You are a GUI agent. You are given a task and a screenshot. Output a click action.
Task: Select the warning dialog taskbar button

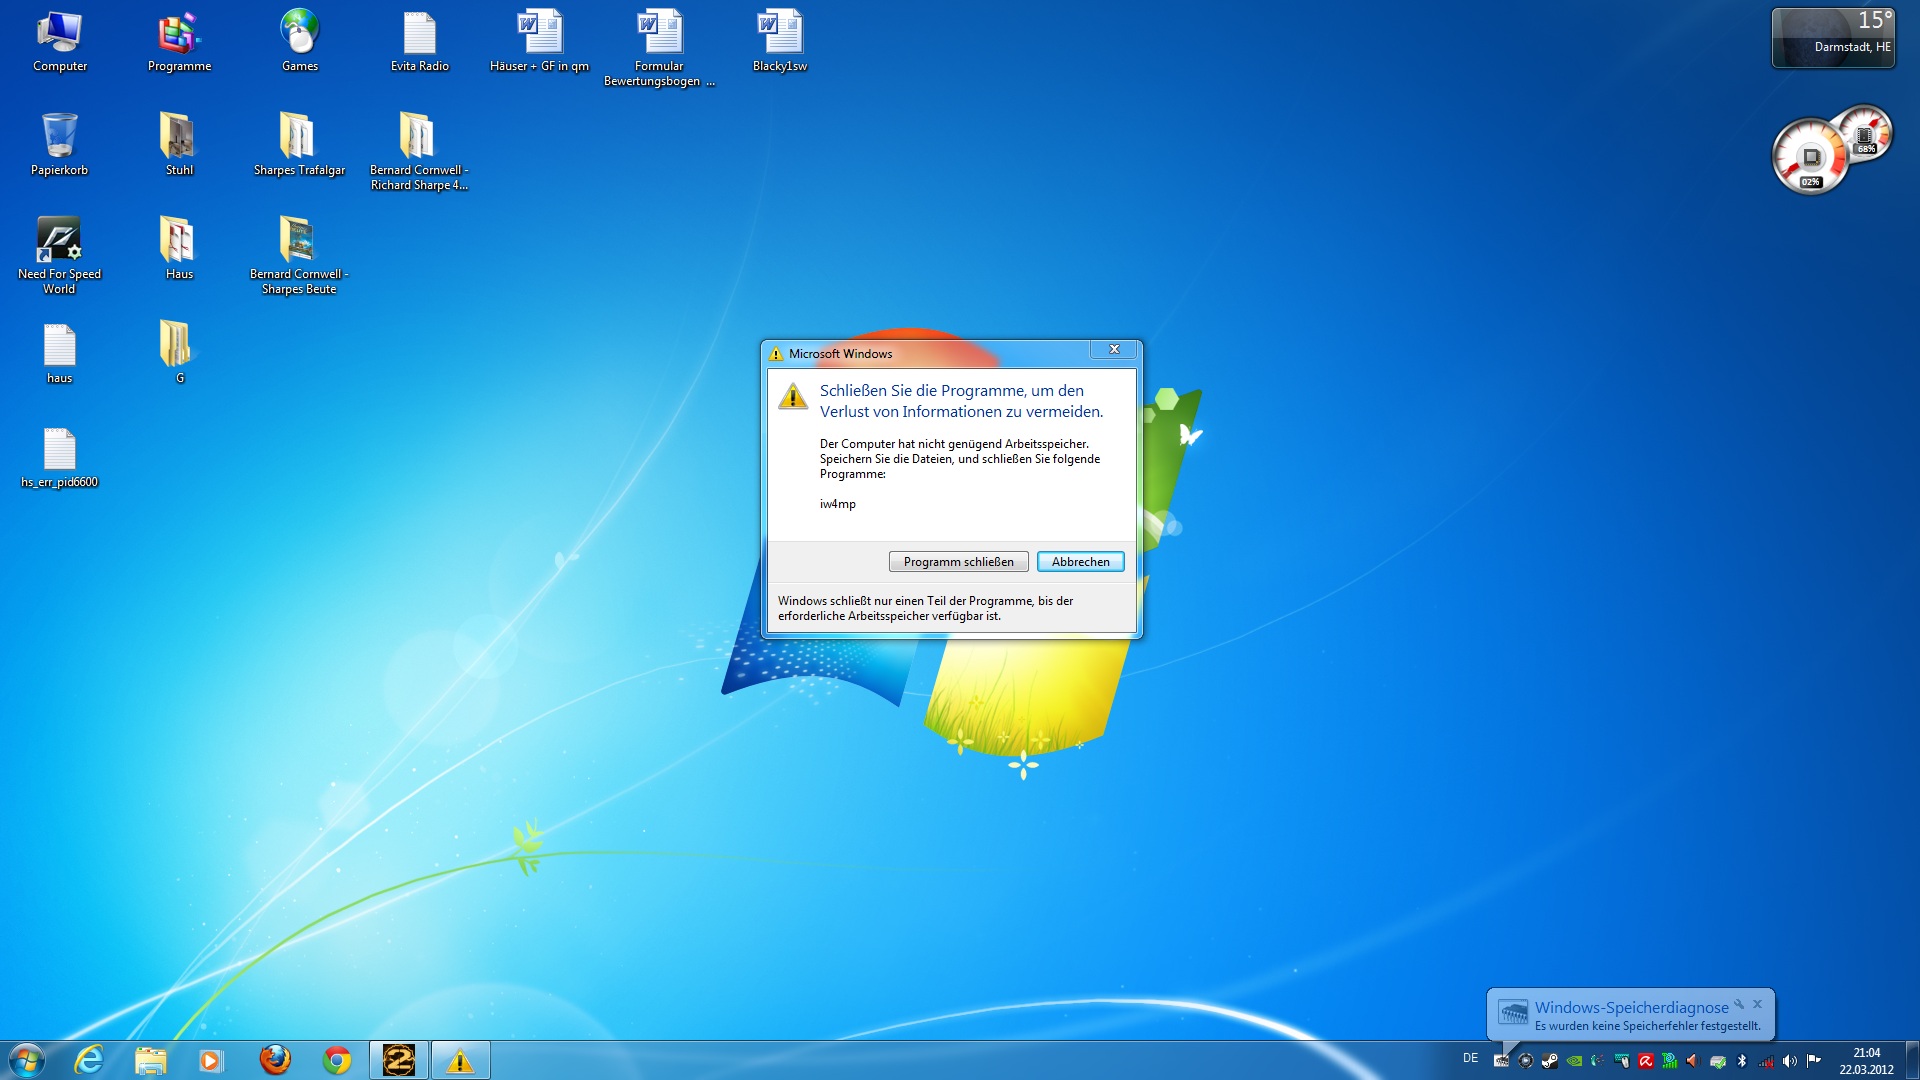coord(460,1060)
